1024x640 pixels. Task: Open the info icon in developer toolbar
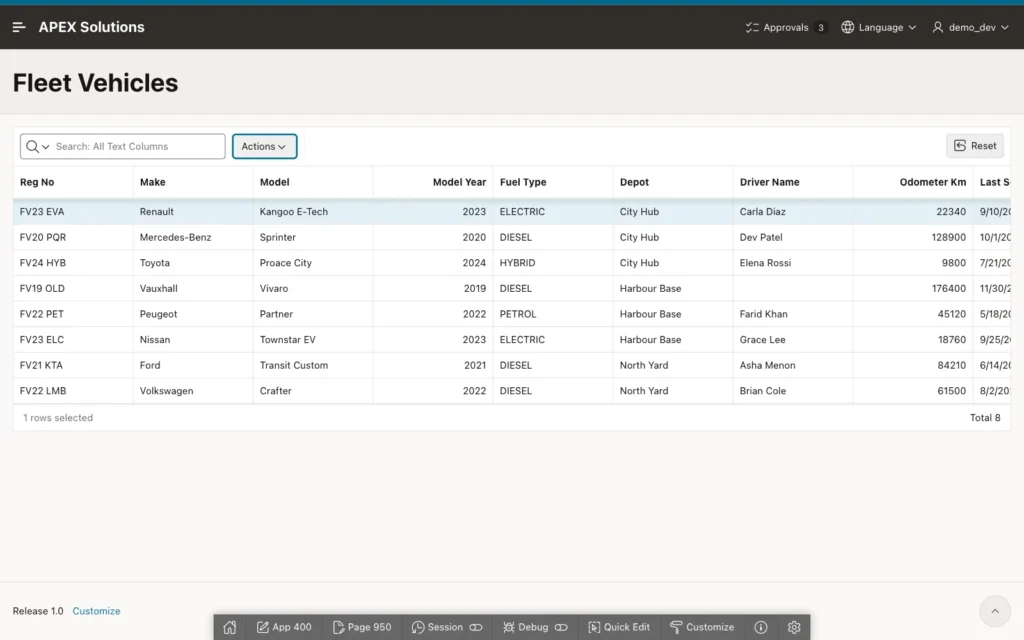tap(761, 627)
